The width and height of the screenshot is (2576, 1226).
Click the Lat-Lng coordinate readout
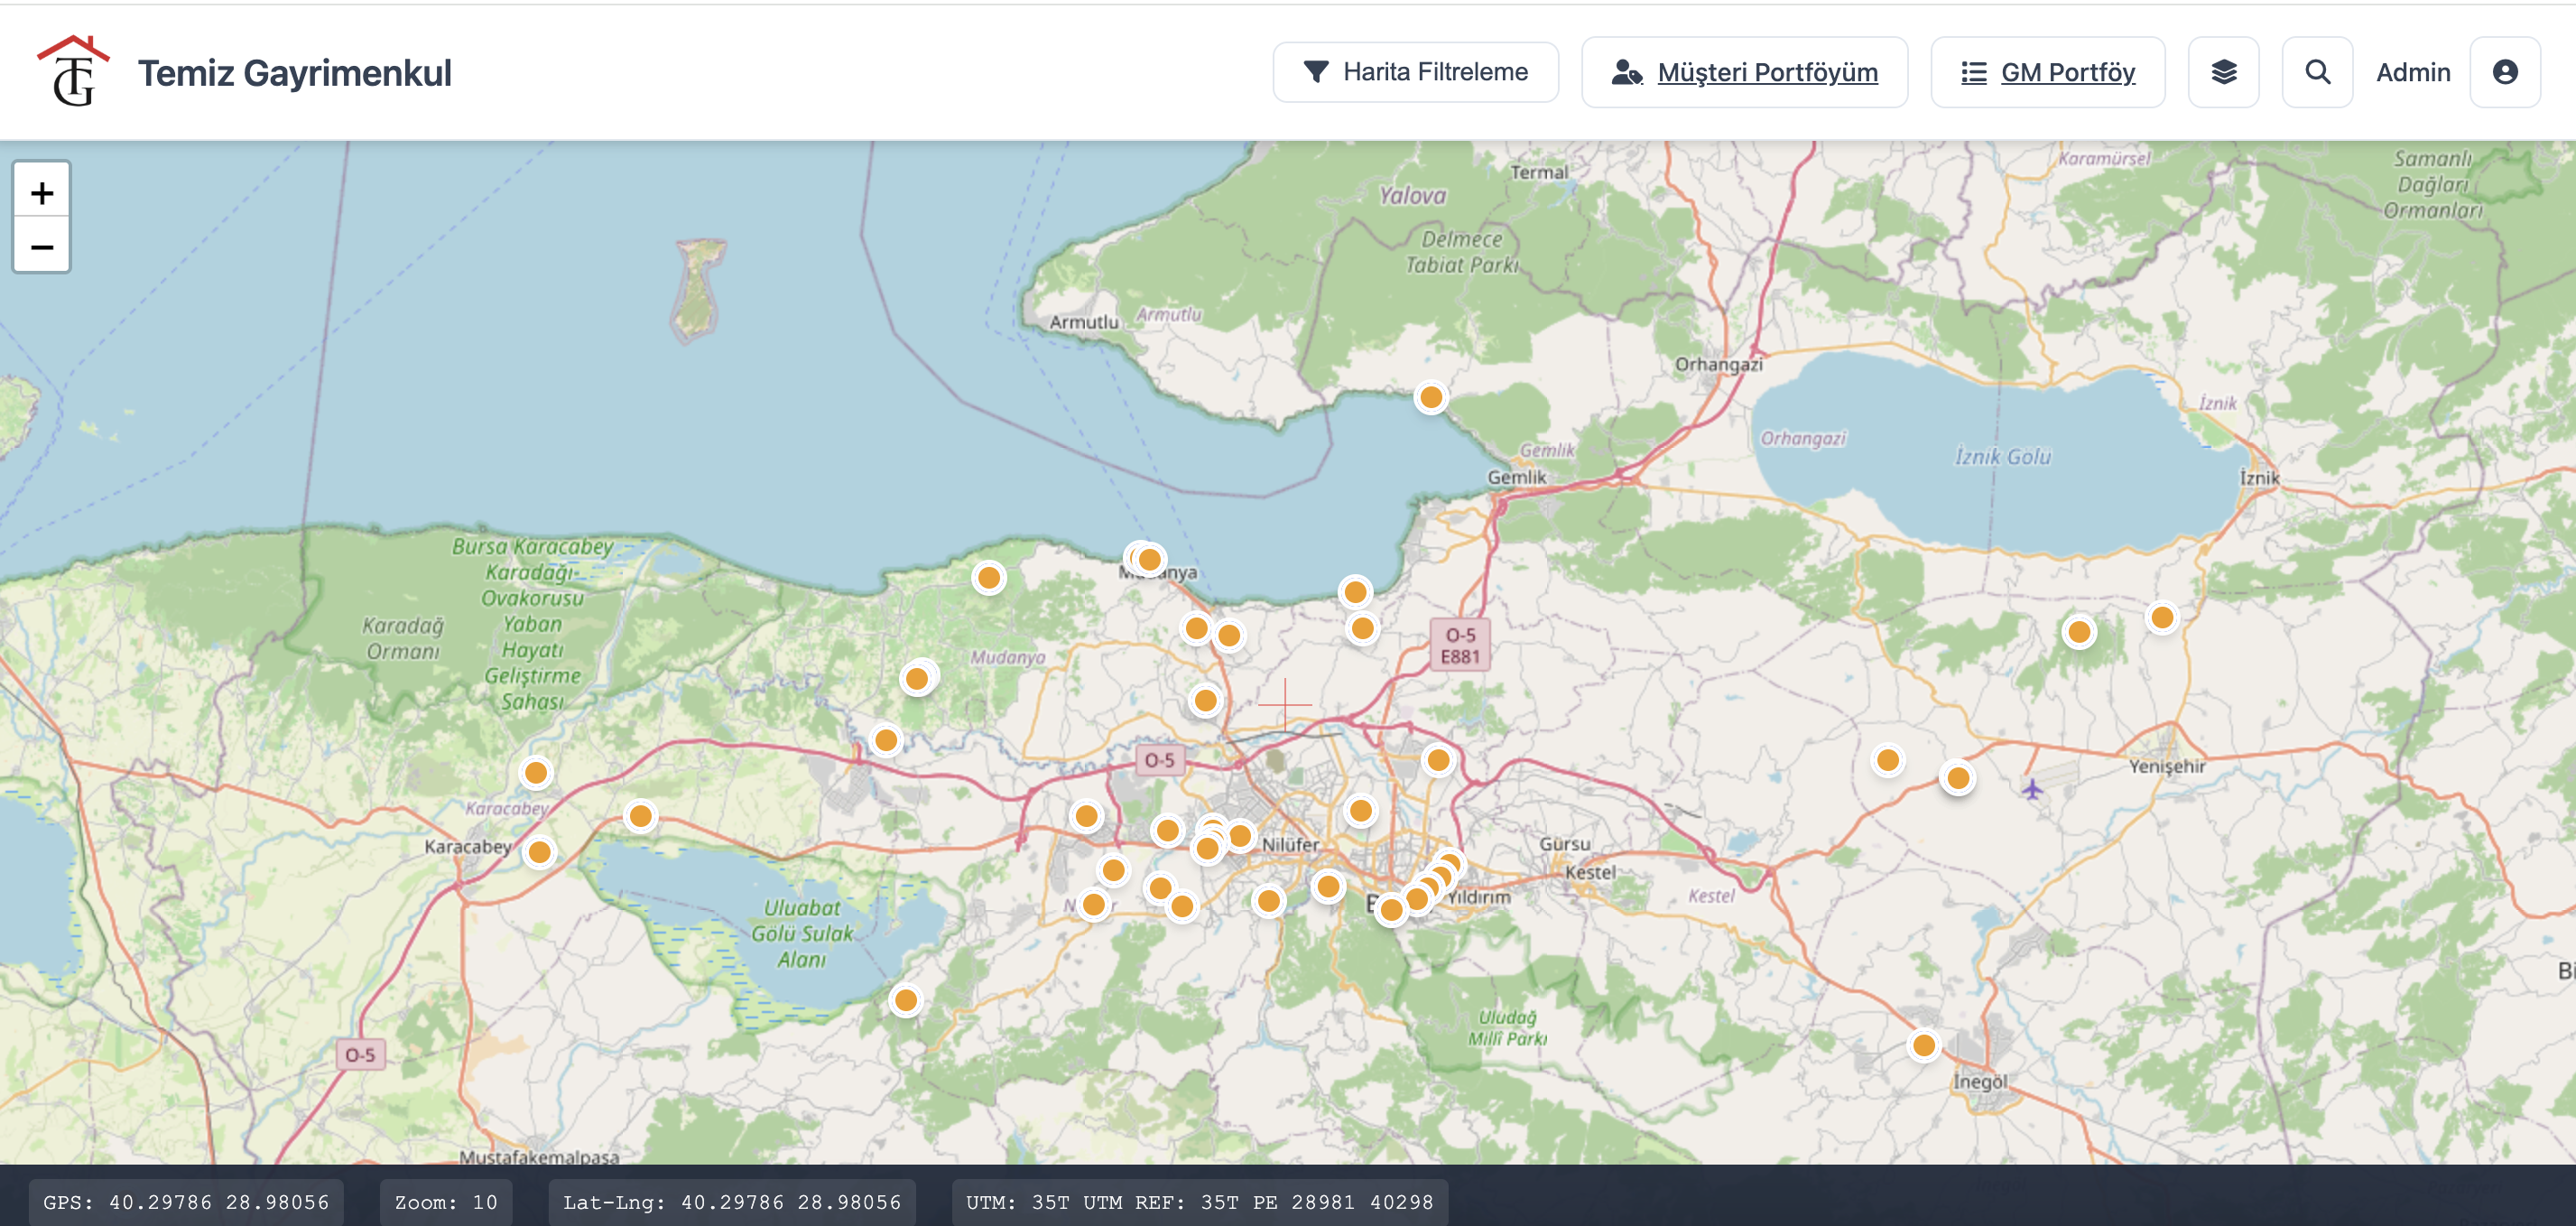click(732, 1202)
